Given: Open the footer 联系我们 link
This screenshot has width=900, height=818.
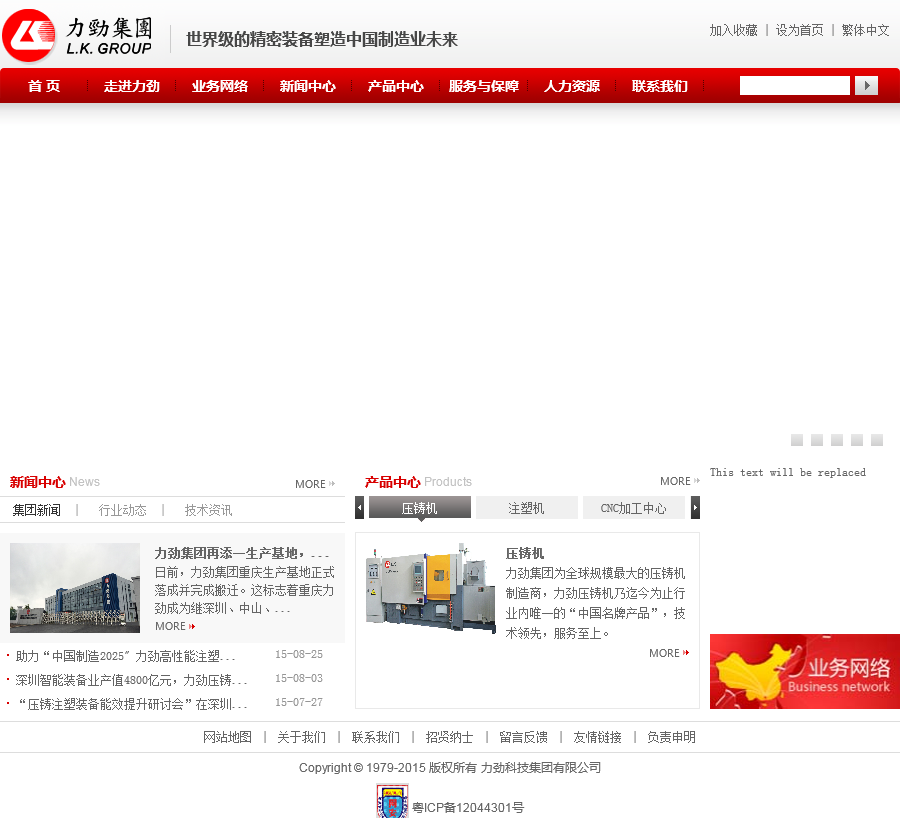Looking at the screenshot, I should click(375, 737).
